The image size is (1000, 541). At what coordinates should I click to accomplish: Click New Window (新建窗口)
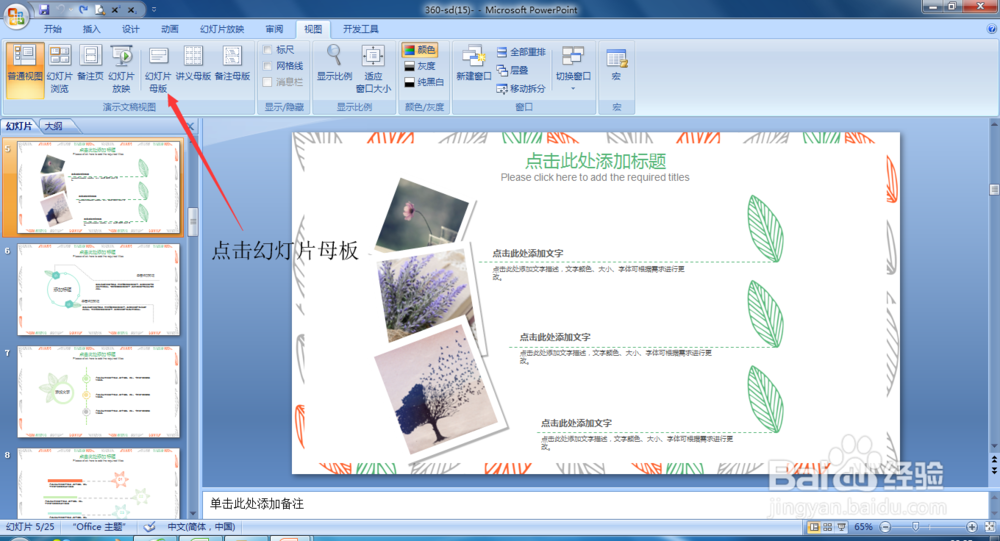click(x=473, y=63)
